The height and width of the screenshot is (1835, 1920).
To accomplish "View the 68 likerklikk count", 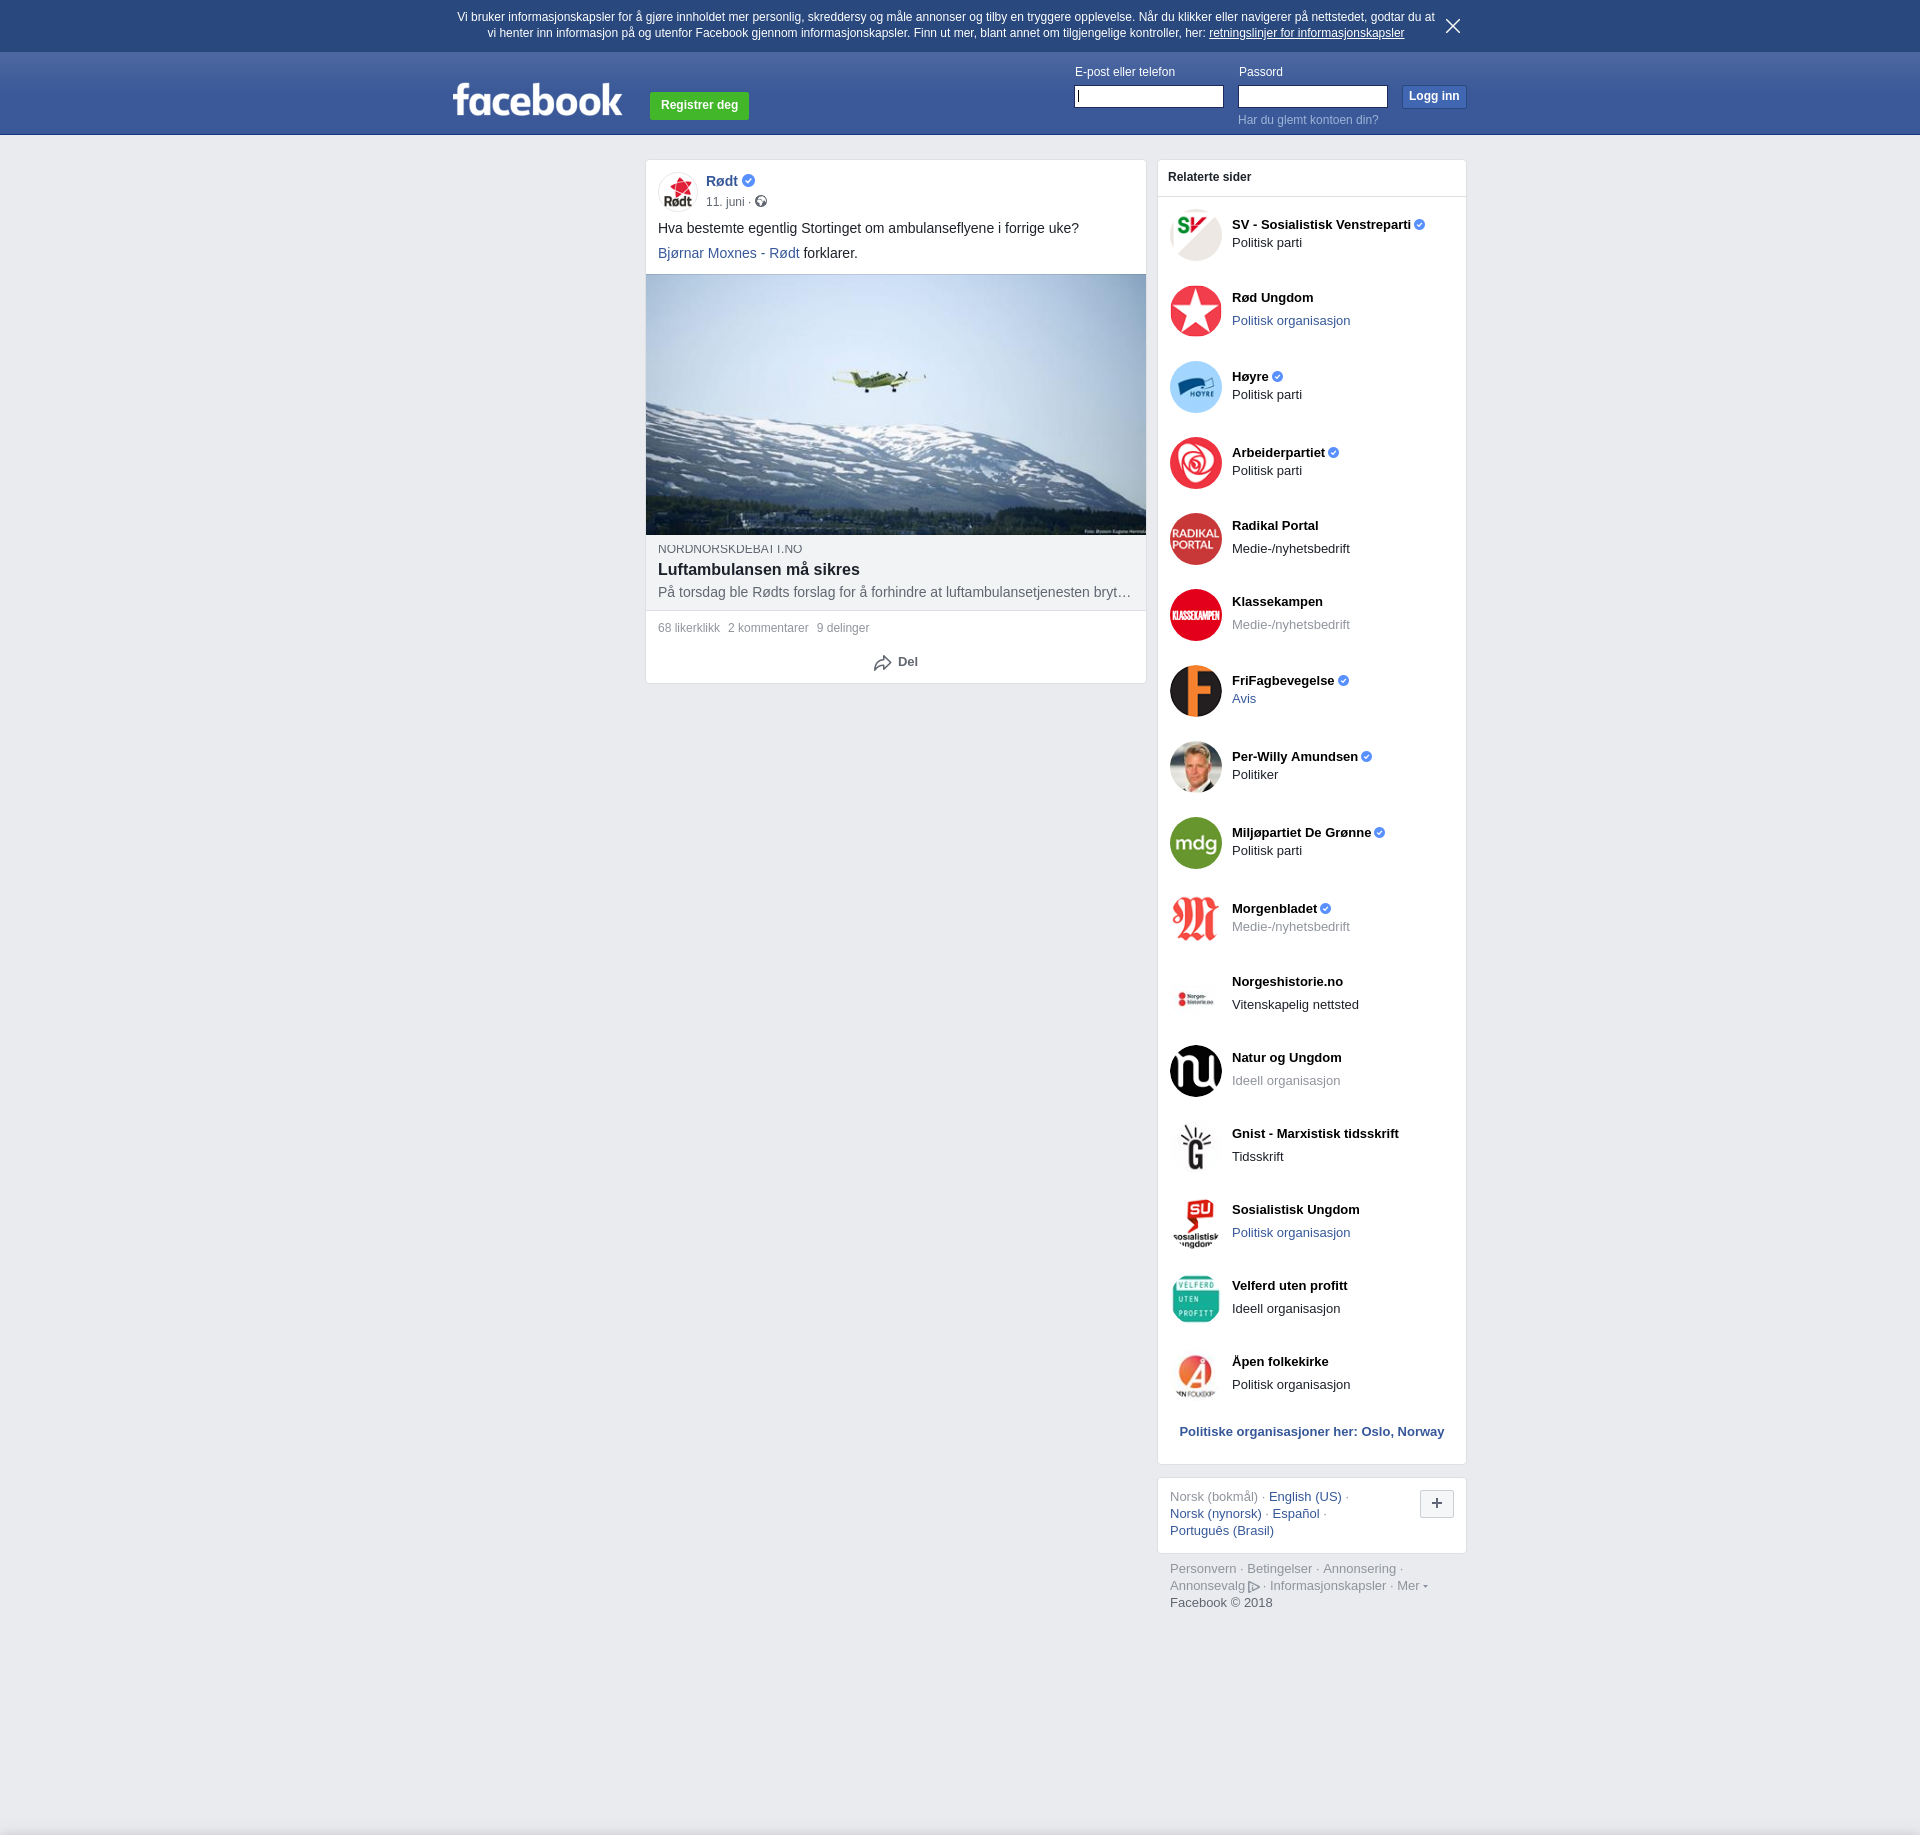I will coord(689,628).
